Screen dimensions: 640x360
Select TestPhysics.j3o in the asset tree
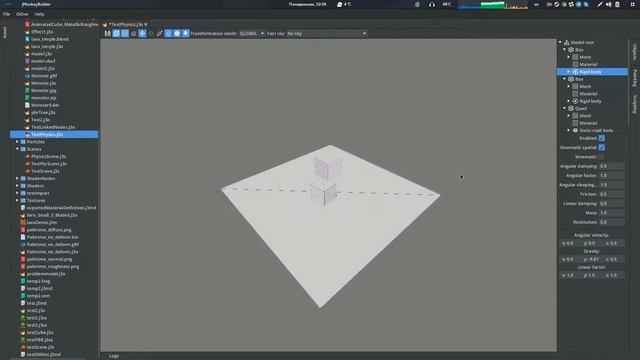coord(54,134)
